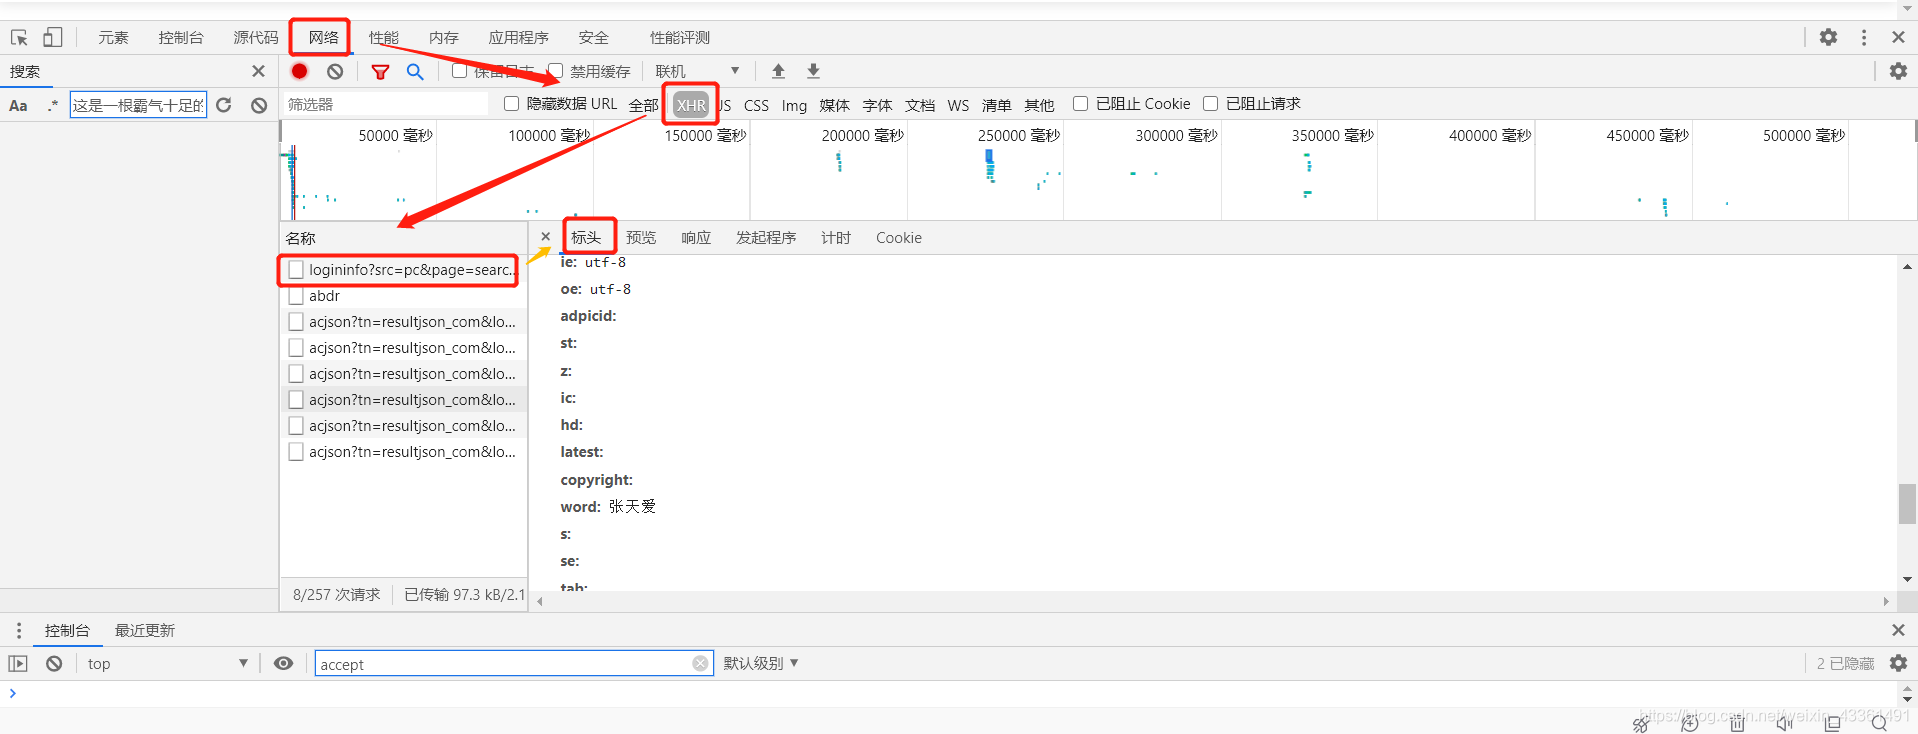Check the 隐藏数据 URL checkbox

[x=511, y=103]
